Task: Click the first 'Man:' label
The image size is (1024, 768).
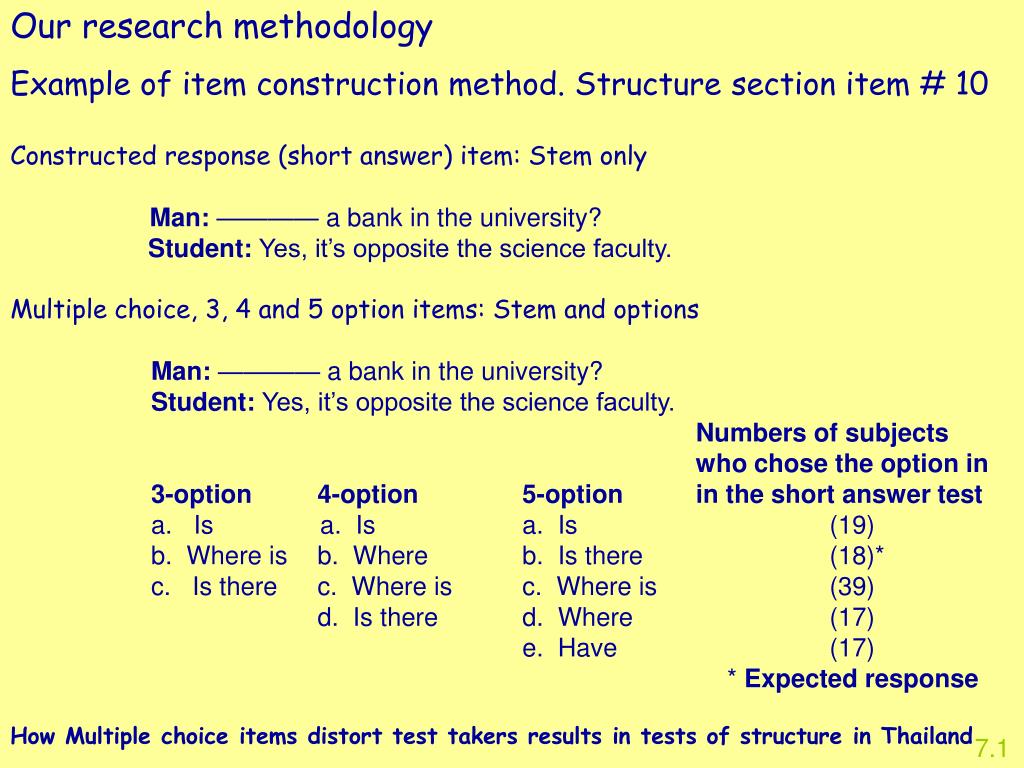Action: [x=180, y=217]
